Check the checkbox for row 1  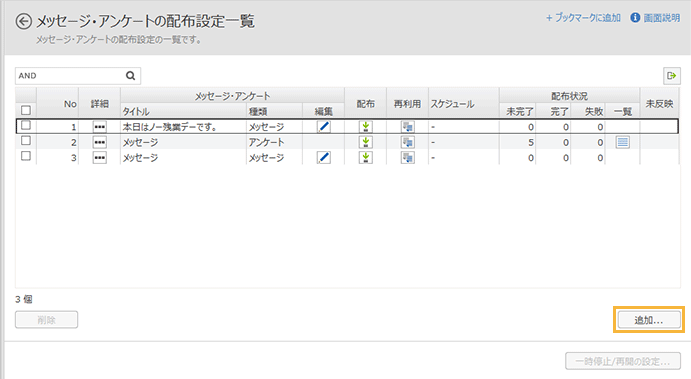click(26, 125)
